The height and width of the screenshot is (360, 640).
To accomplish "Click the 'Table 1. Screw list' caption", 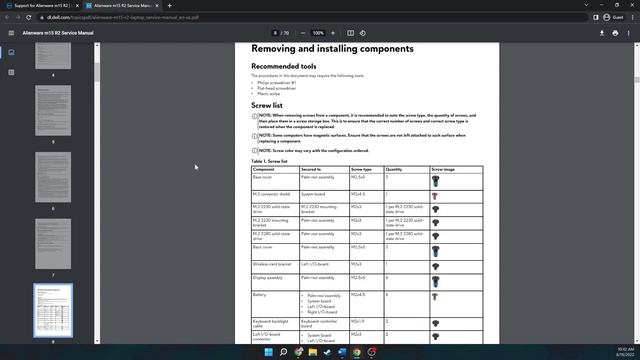I will pos(269,161).
